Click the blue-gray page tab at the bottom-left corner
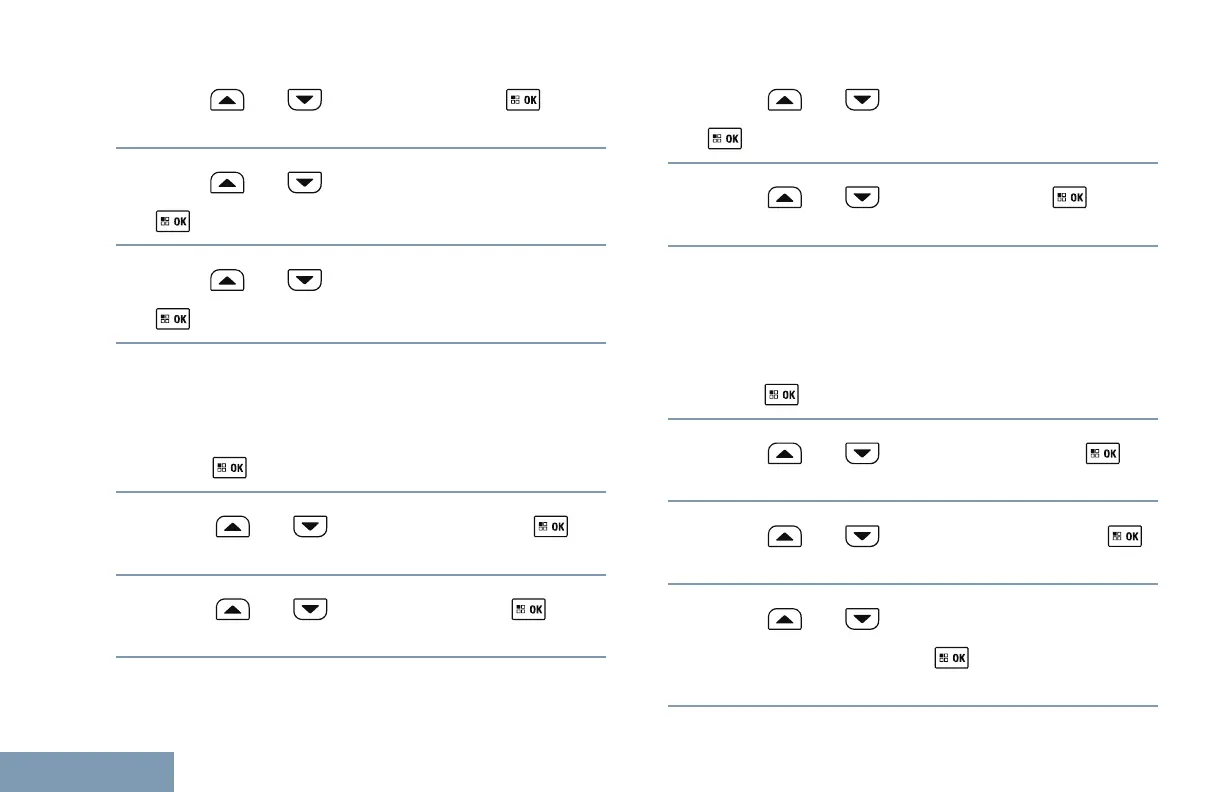Image resolution: width=1224 pixels, height=792 pixels. click(87, 772)
